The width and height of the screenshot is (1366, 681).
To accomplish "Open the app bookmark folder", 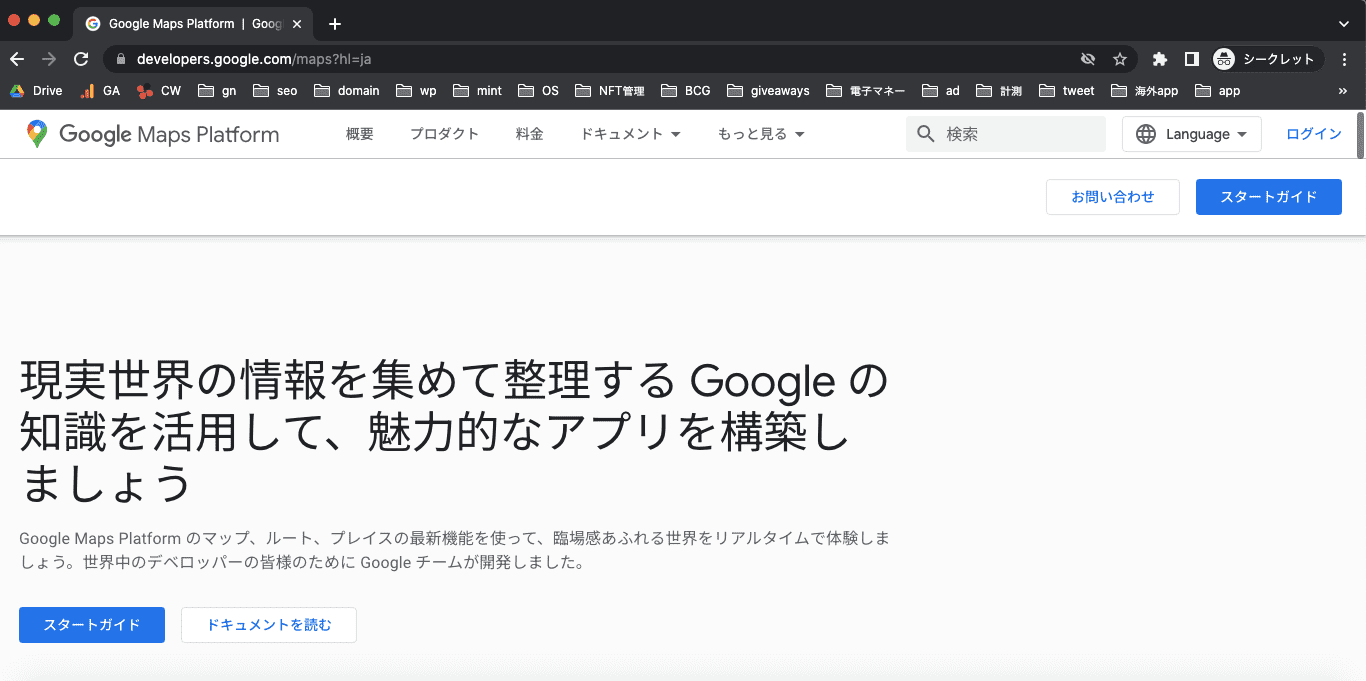I will [1218, 91].
